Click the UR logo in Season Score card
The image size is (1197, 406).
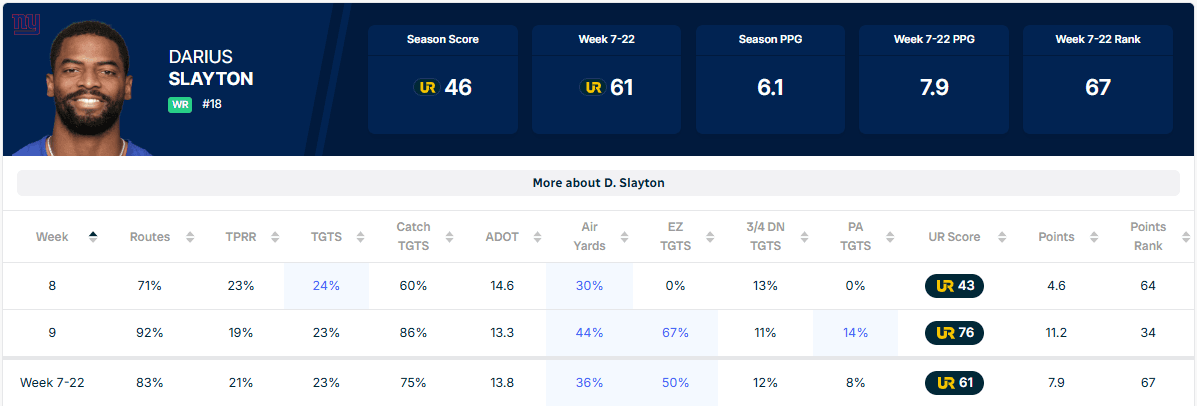coord(426,88)
